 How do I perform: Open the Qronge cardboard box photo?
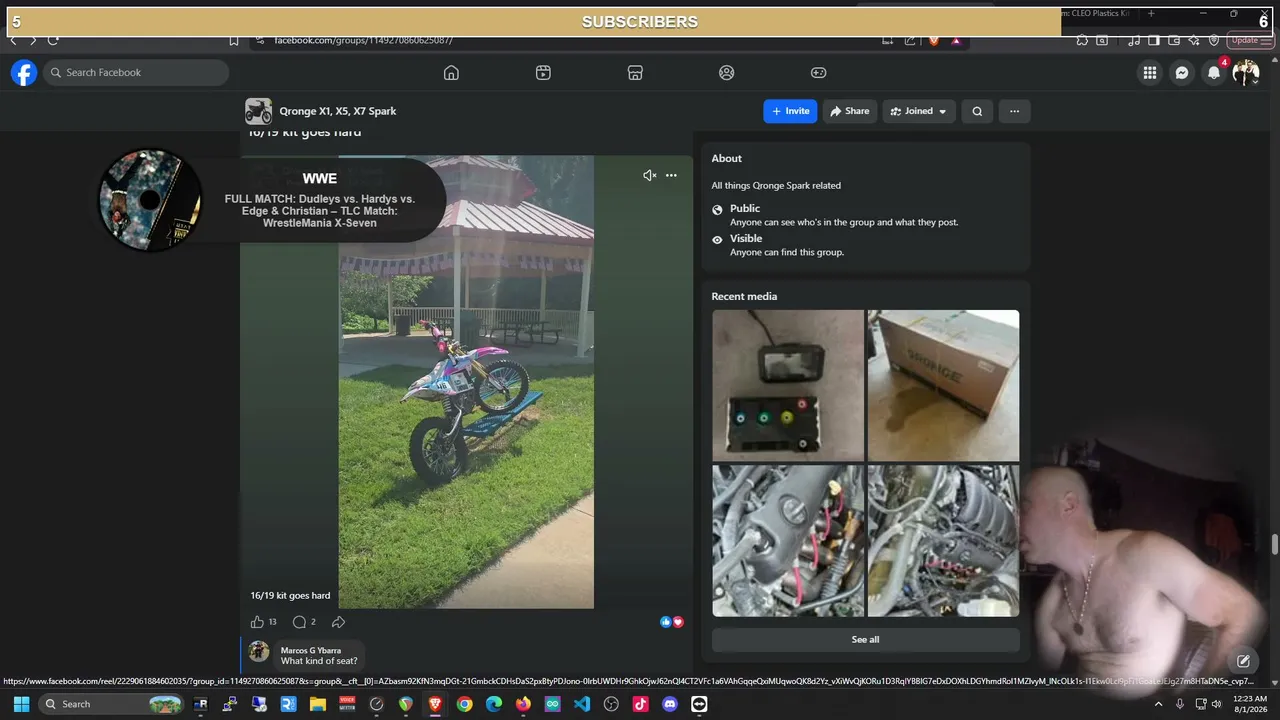pyautogui.click(x=943, y=385)
